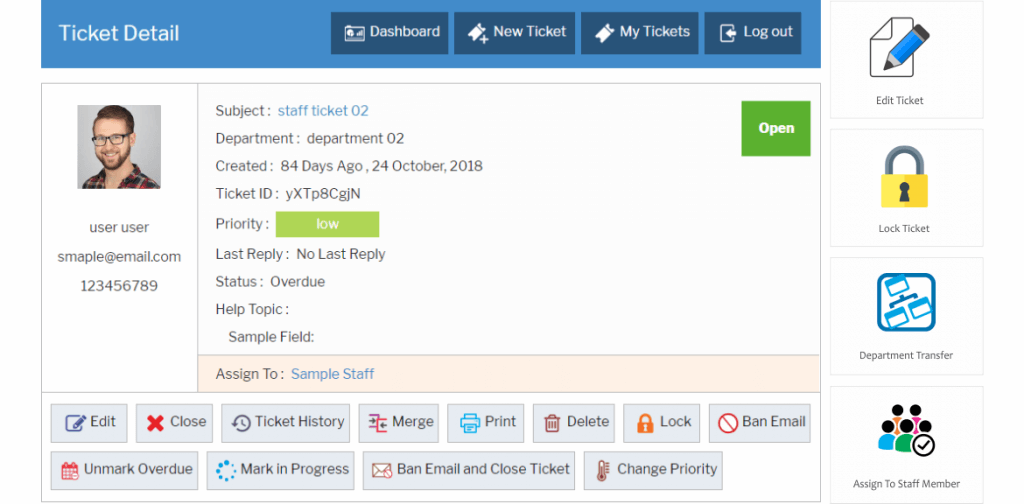
Task: Click Mark in Progress
Action: tap(281, 470)
